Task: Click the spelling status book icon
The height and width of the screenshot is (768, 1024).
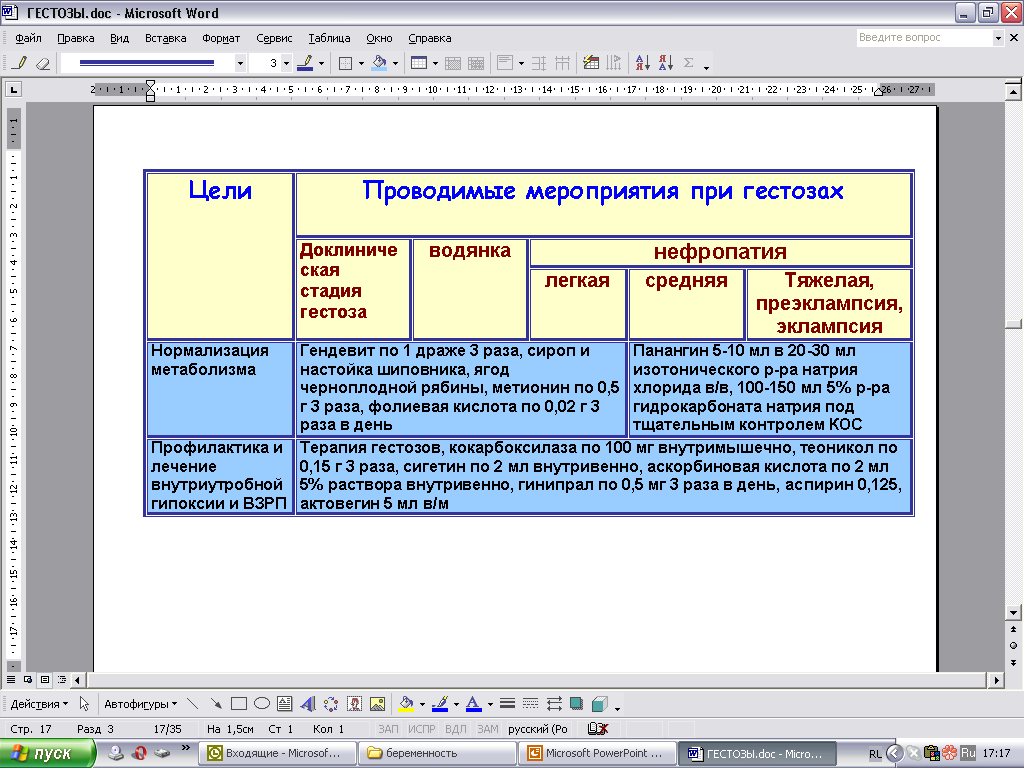Action: (598, 729)
